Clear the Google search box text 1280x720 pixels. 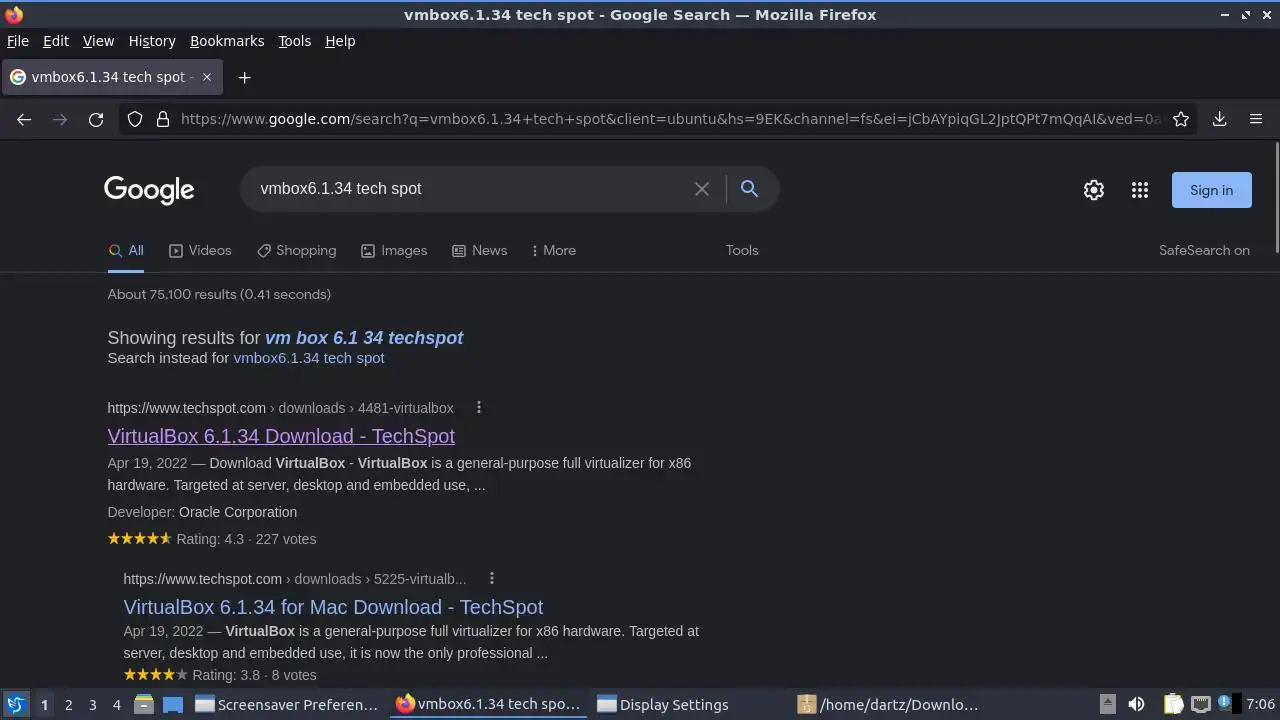click(x=702, y=189)
